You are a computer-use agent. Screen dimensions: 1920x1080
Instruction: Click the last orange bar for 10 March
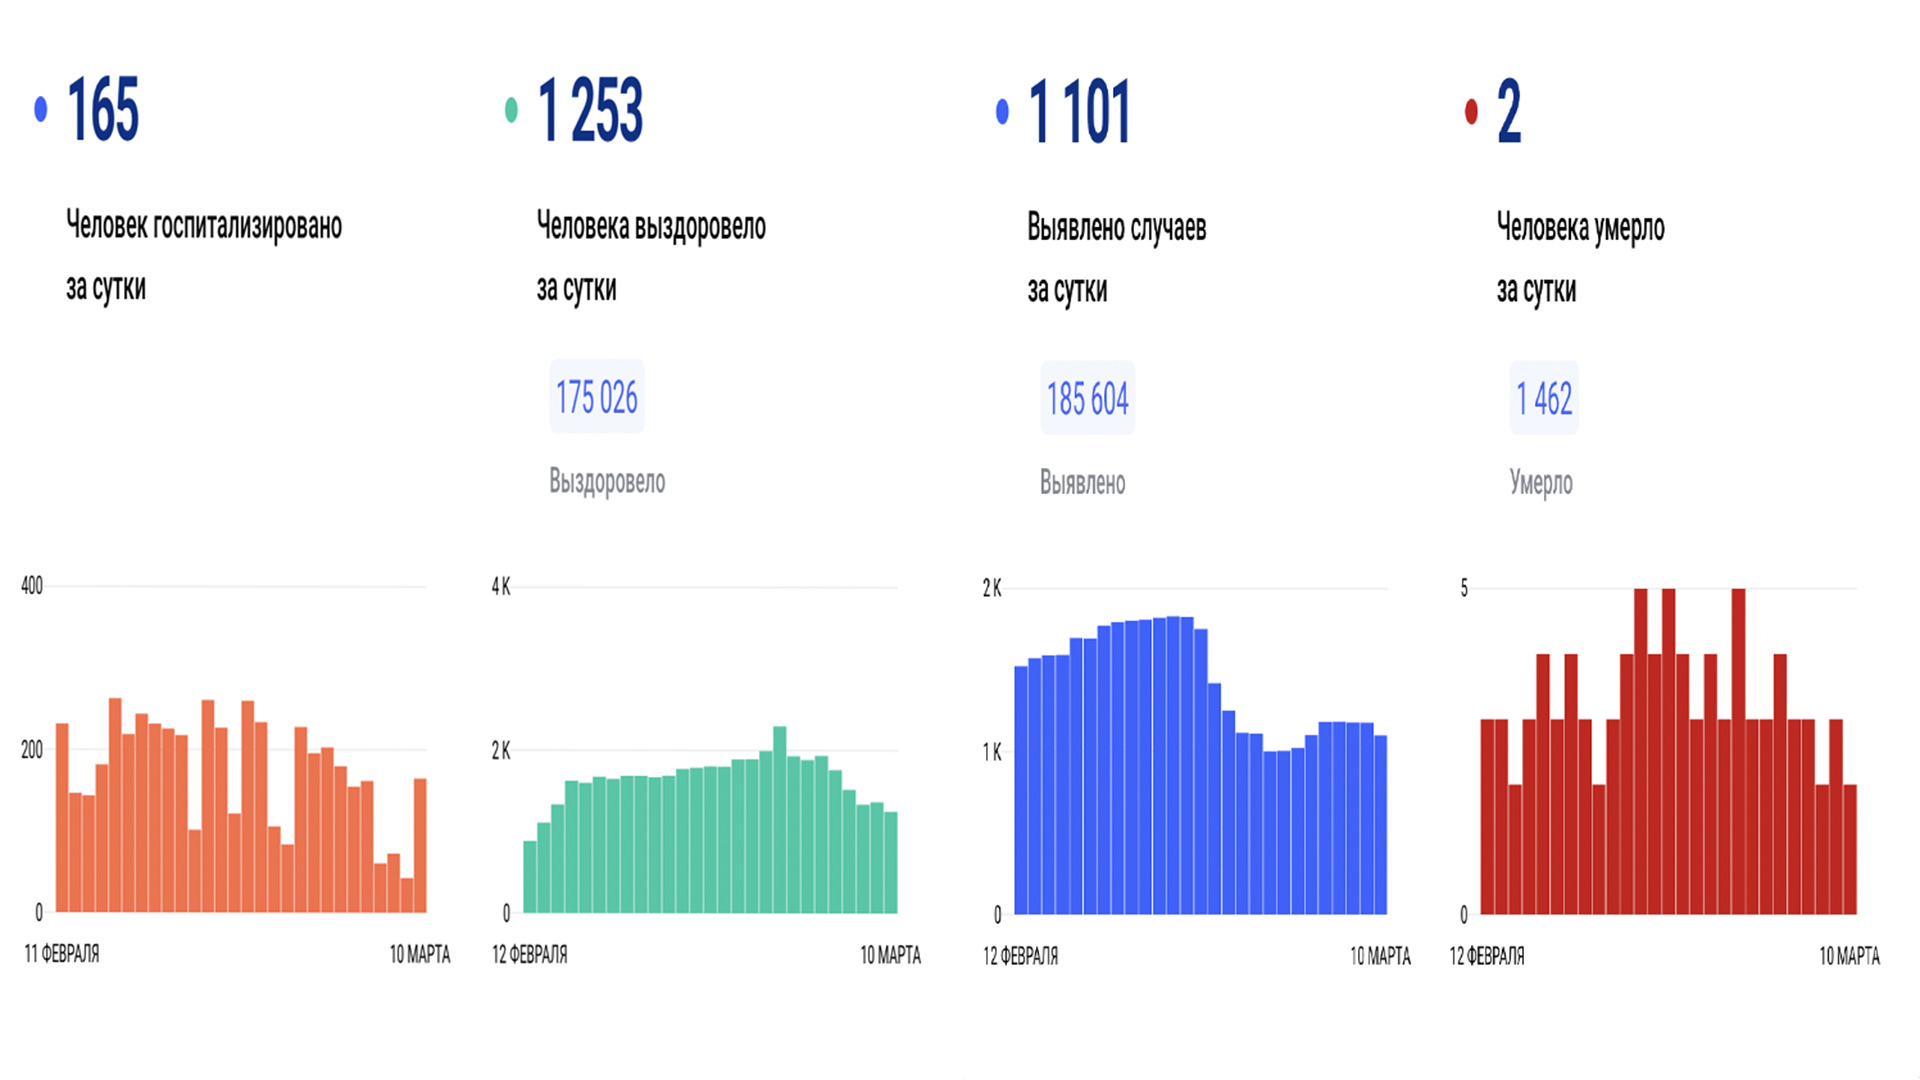point(420,845)
